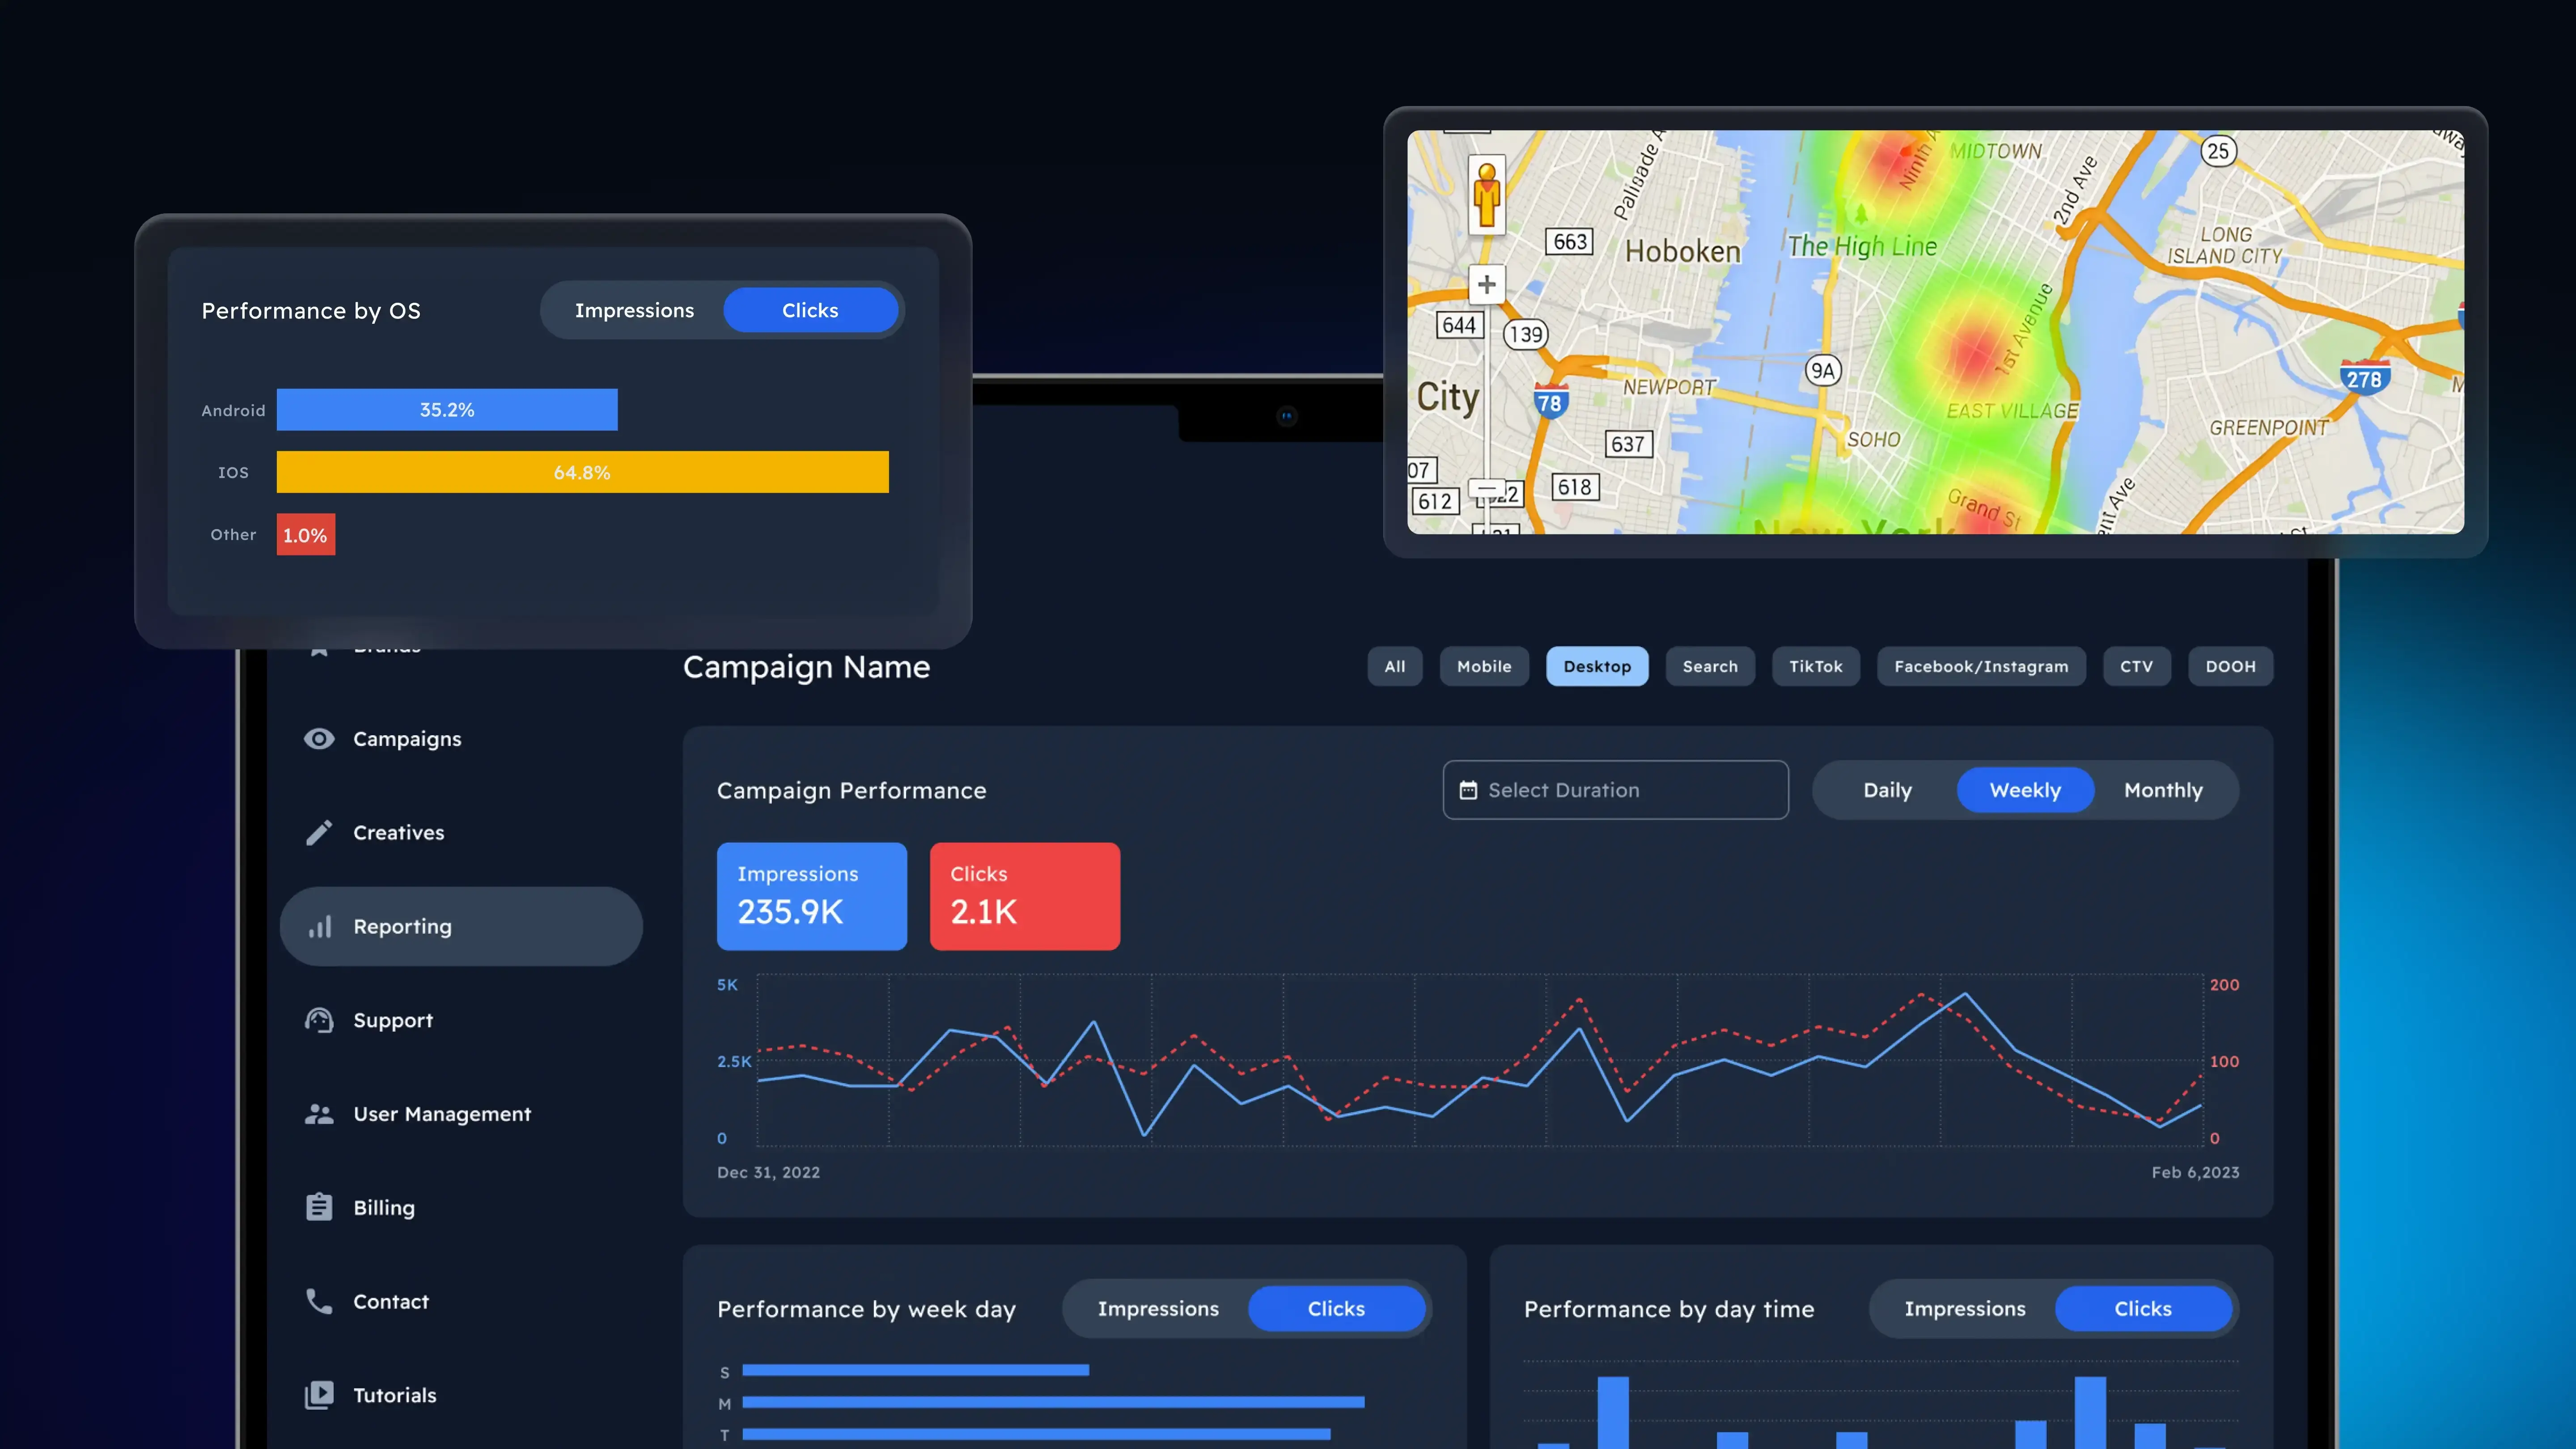Click the 200 right axis label
Screen dimensions: 2576x1449
pos(2224,985)
